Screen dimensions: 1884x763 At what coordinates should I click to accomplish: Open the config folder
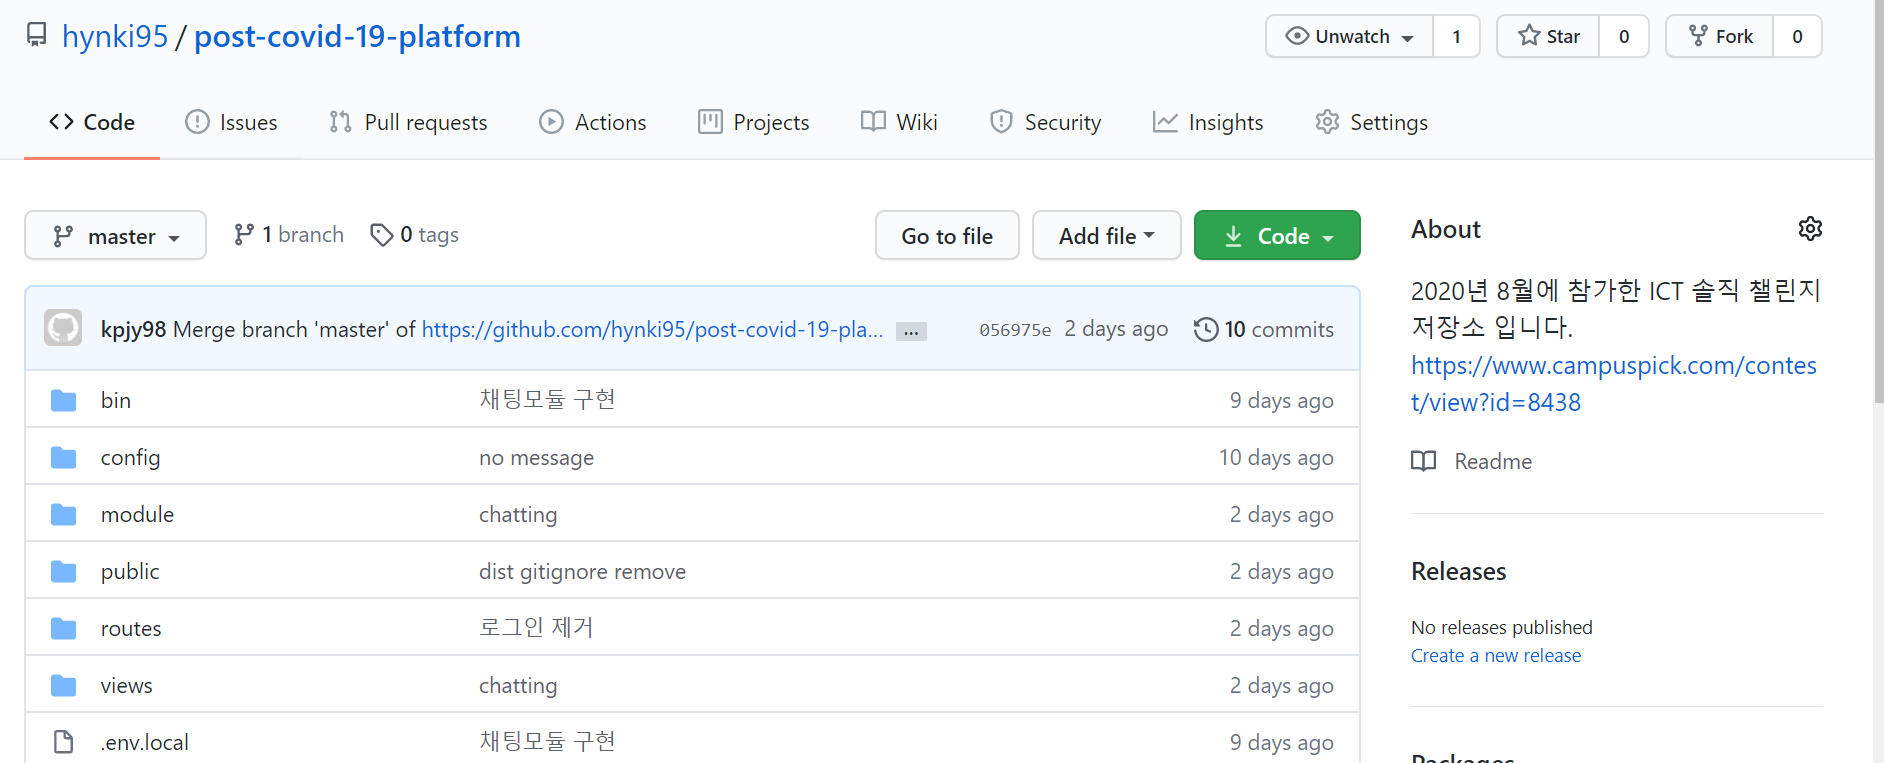[130, 457]
